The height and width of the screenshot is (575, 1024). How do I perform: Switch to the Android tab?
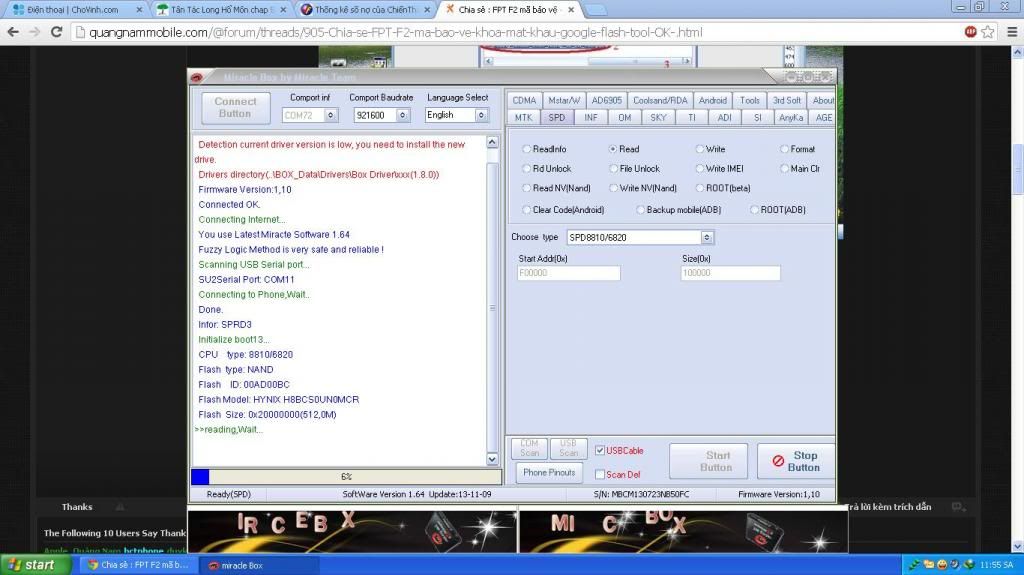[x=712, y=100]
